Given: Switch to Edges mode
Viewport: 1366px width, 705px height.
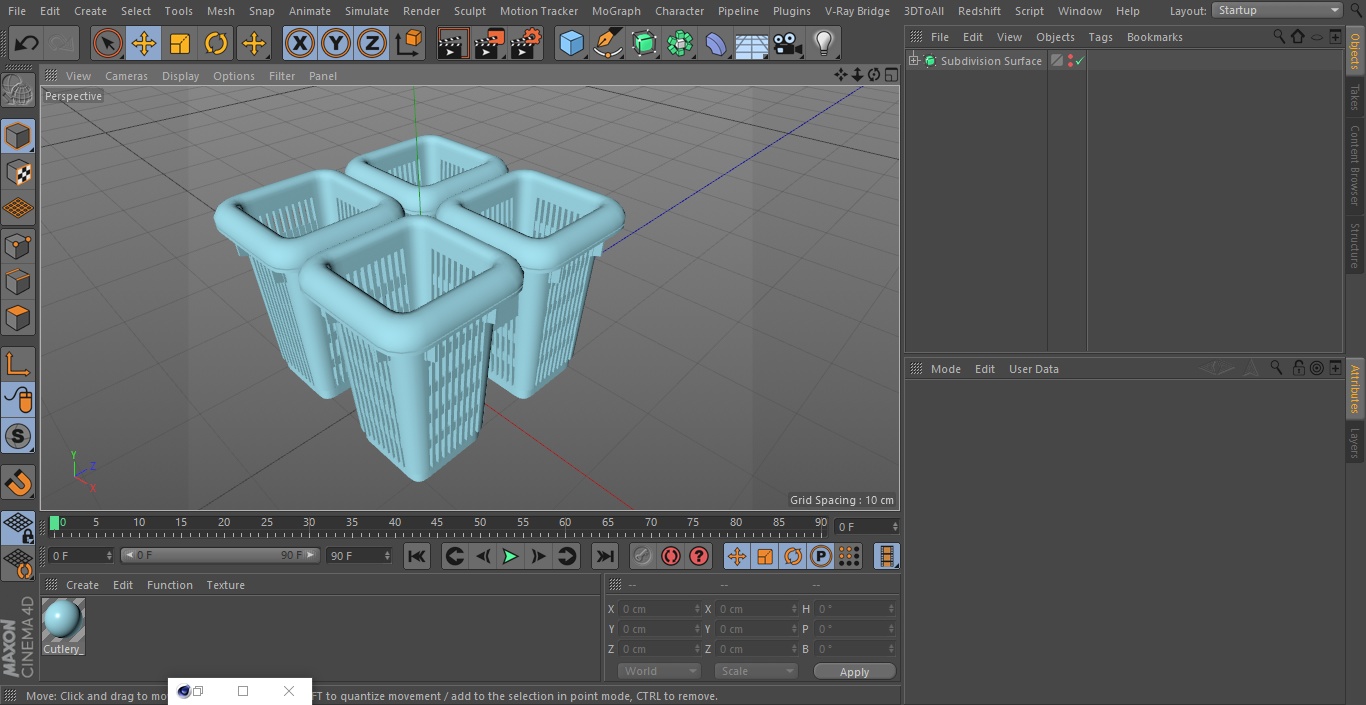Looking at the screenshot, I should point(18,282).
